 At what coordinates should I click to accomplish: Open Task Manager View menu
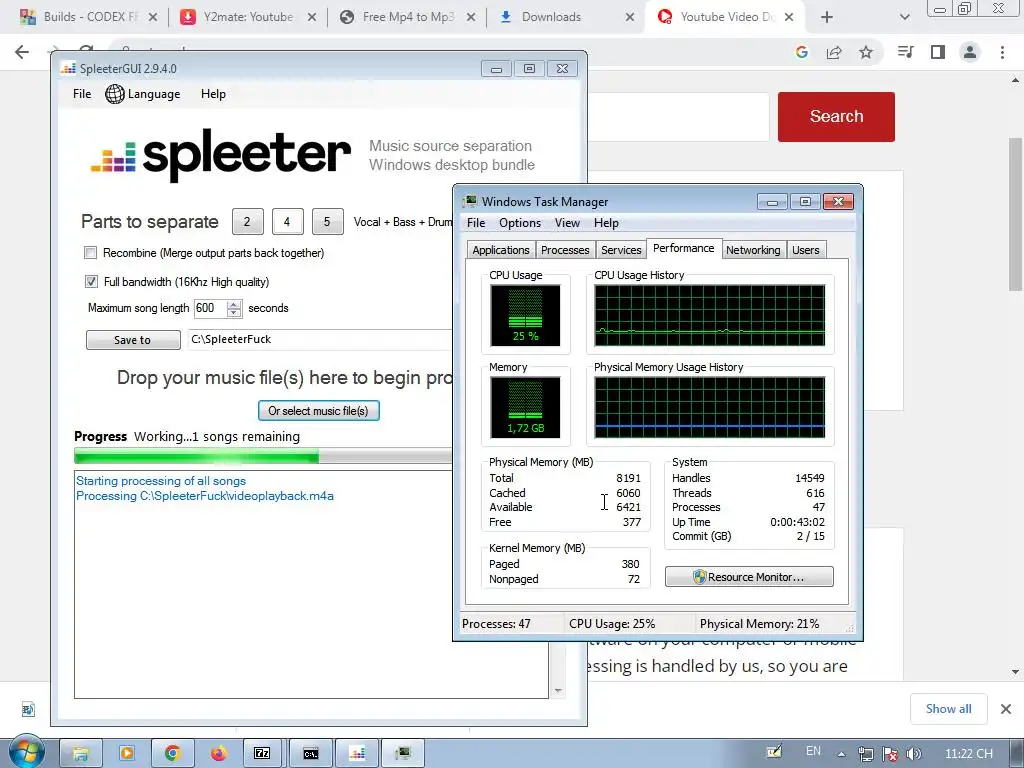567,223
